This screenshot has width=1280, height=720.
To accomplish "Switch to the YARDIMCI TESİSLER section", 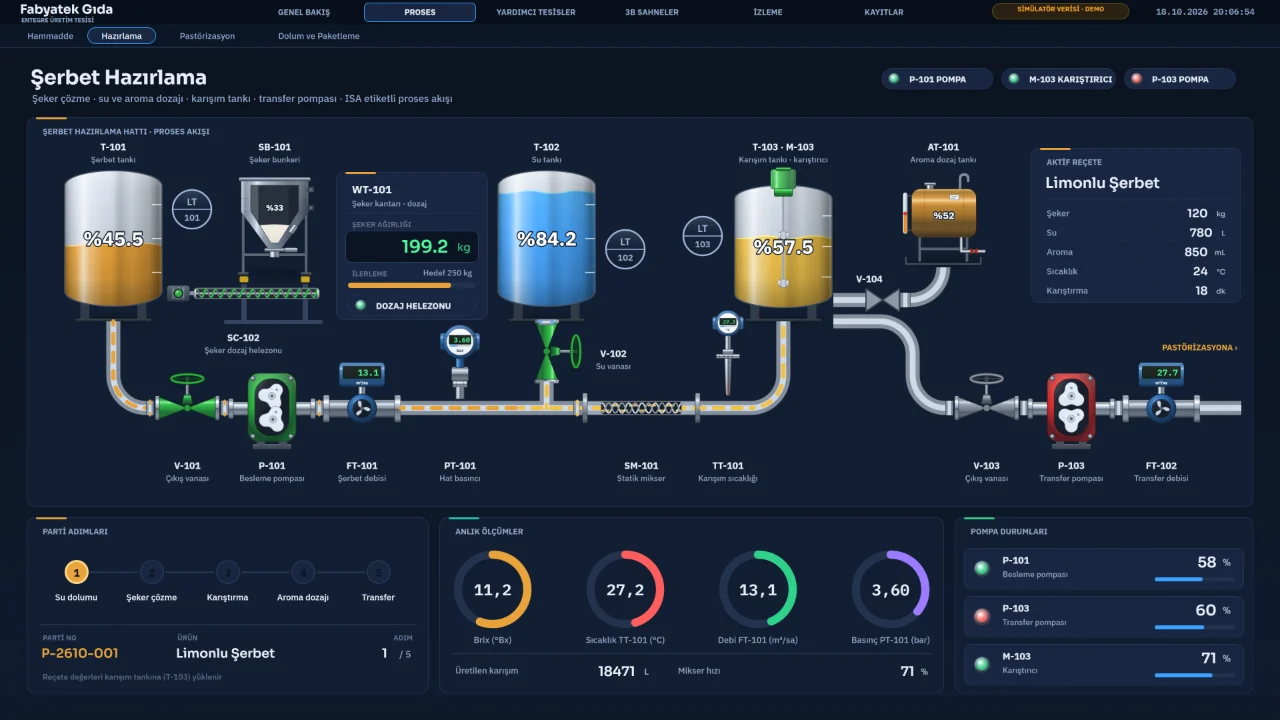I will coord(536,12).
